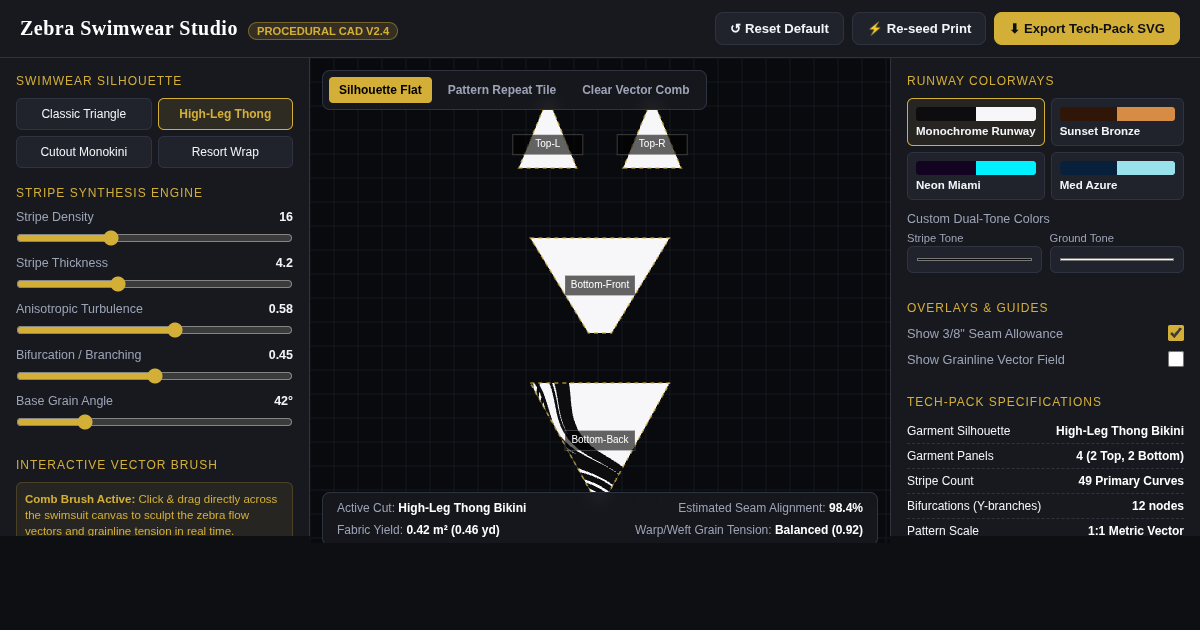
Task: Click the Top-L panel label
Action: [x=548, y=144]
